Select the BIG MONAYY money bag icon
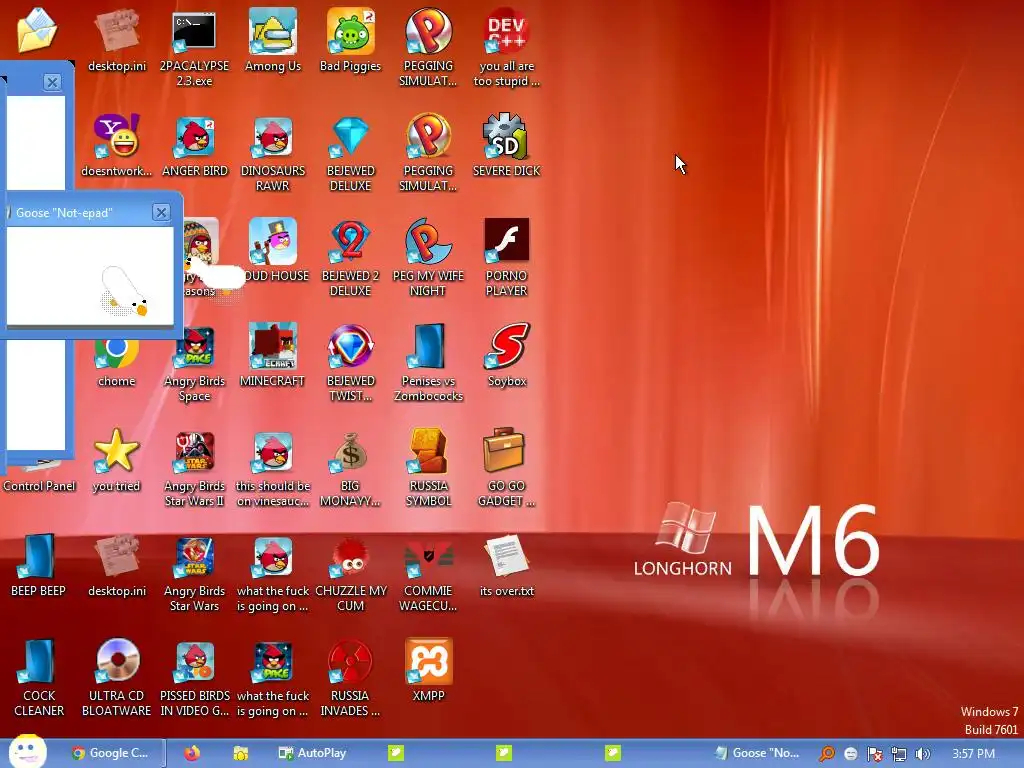Viewport: 1024px width, 768px height. (x=350, y=452)
